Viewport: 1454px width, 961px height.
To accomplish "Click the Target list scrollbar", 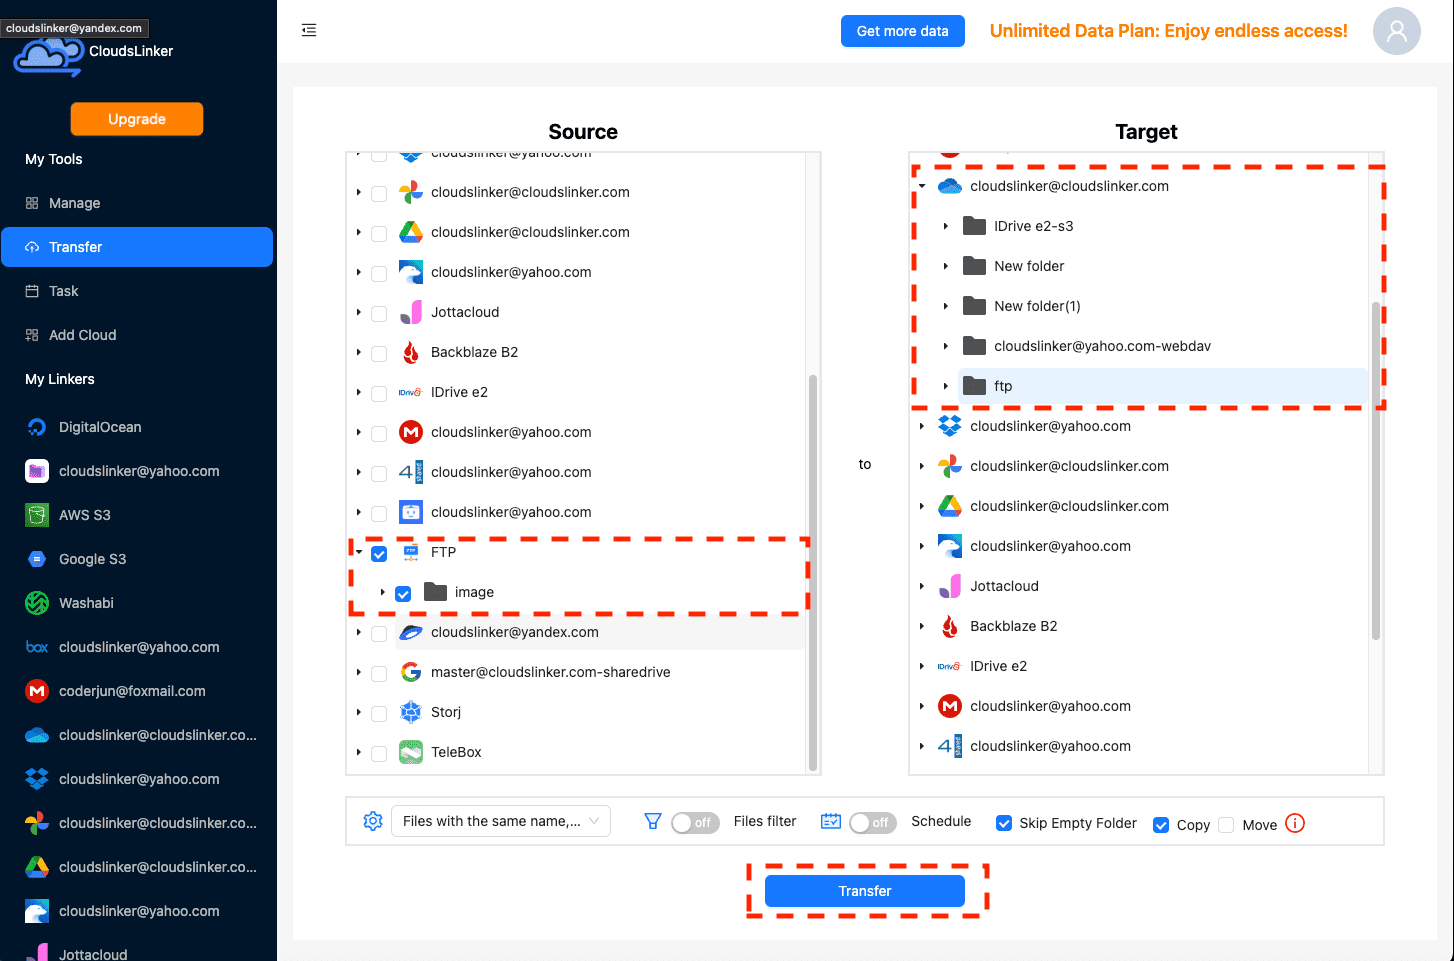I will click(1376, 470).
